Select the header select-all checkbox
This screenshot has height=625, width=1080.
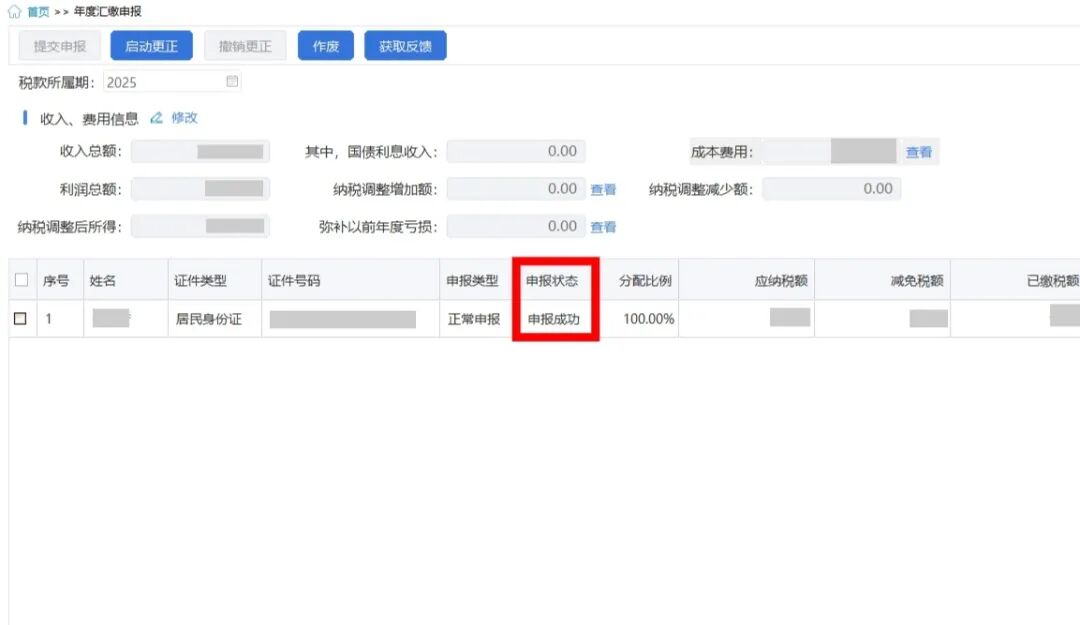click(21, 281)
